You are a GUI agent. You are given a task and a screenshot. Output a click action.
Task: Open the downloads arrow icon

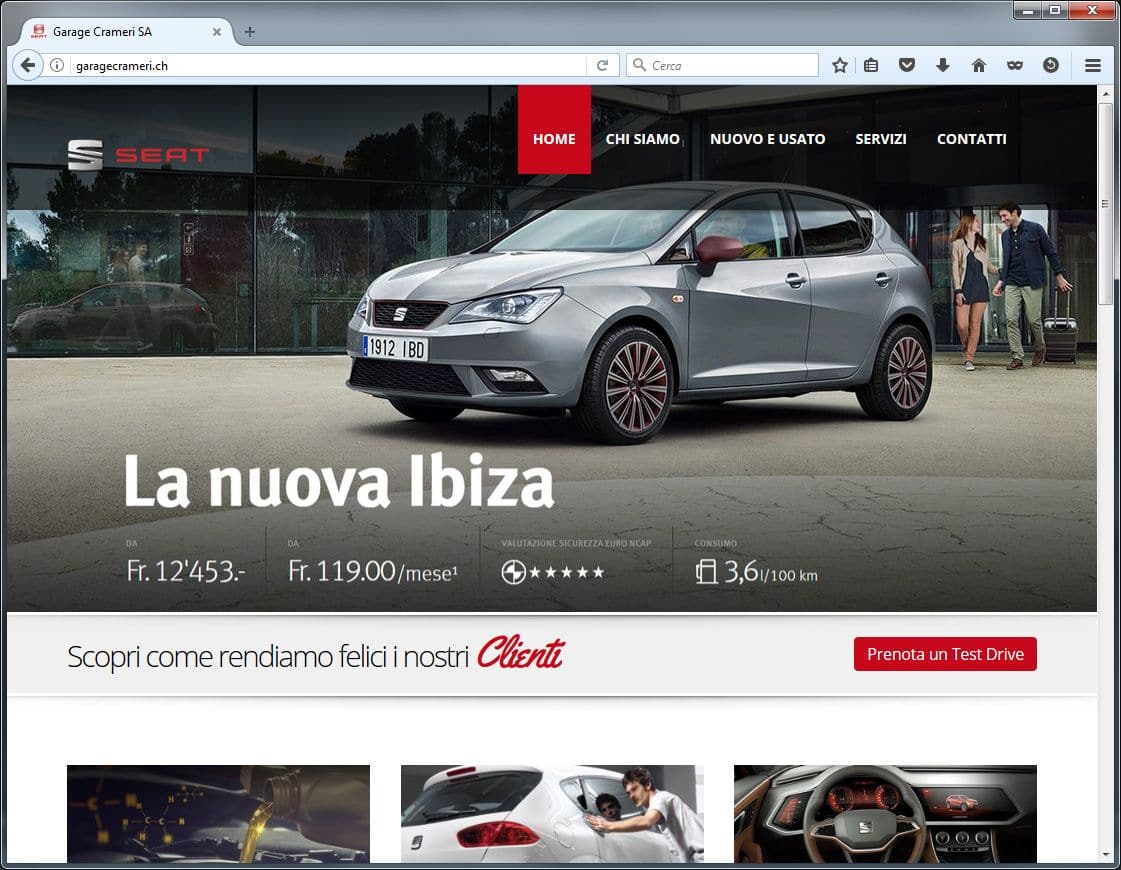pyautogui.click(x=943, y=65)
